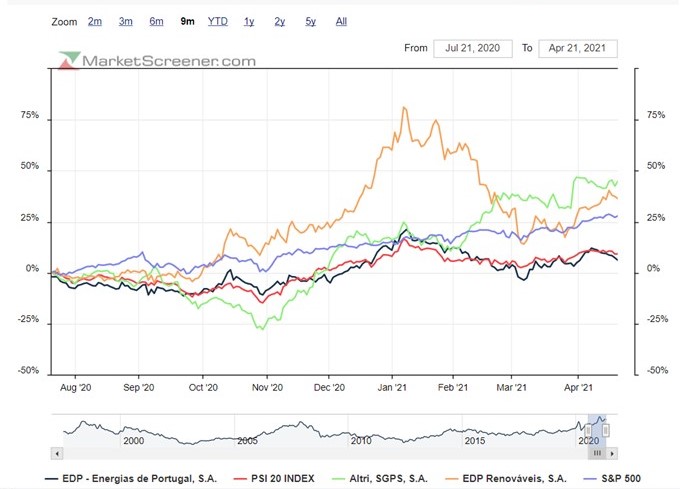Click the Mar '21 axis label
The width and height of the screenshot is (680, 489).
pyautogui.click(x=511, y=388)
